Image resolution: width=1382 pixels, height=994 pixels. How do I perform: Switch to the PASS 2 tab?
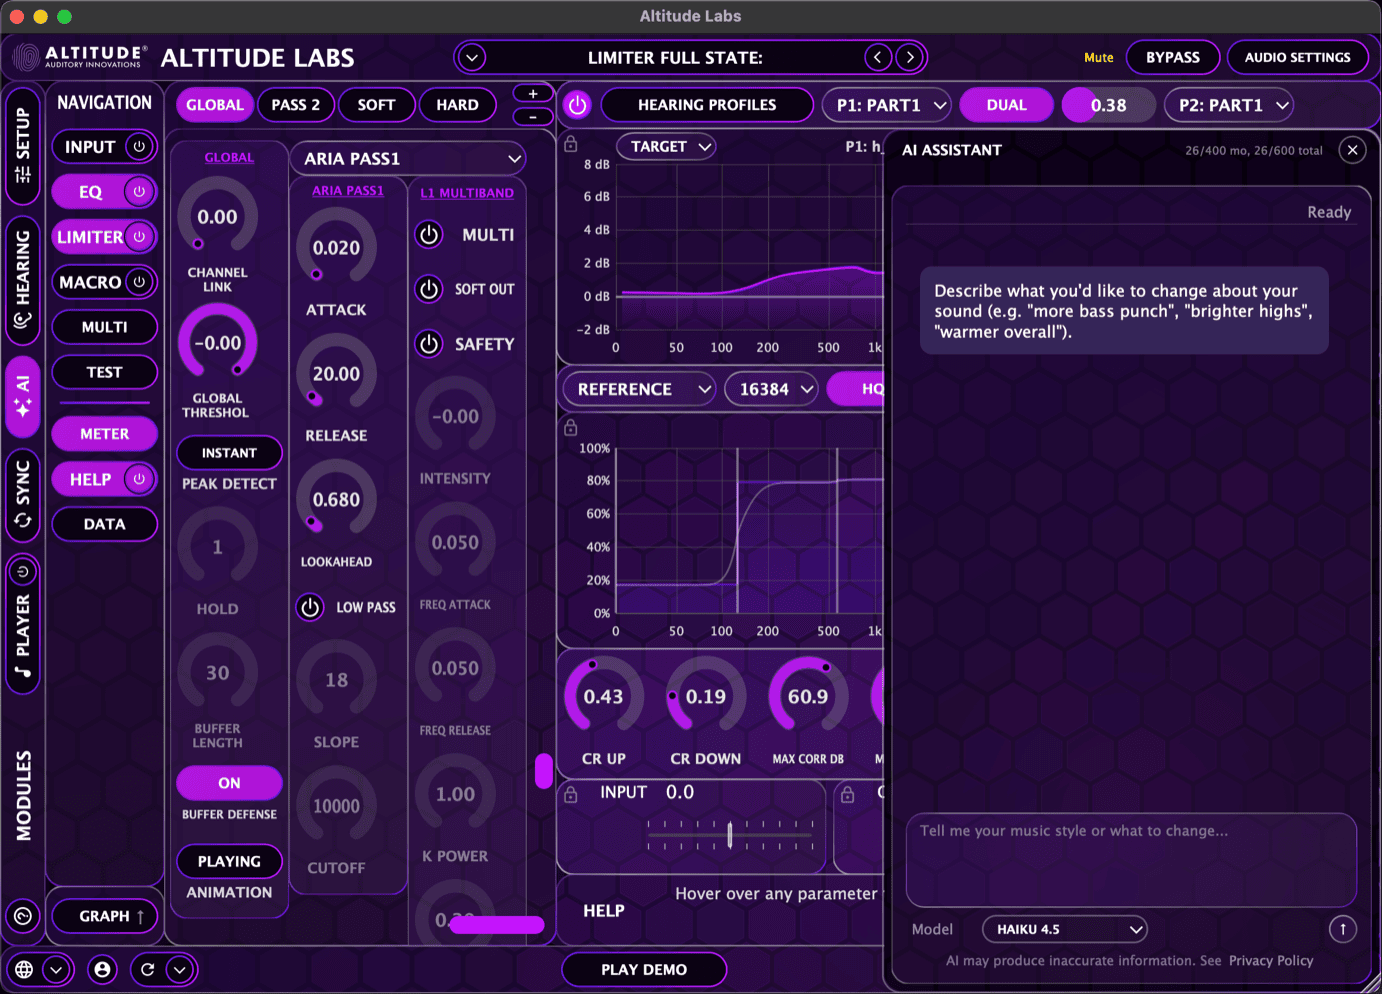296,105
